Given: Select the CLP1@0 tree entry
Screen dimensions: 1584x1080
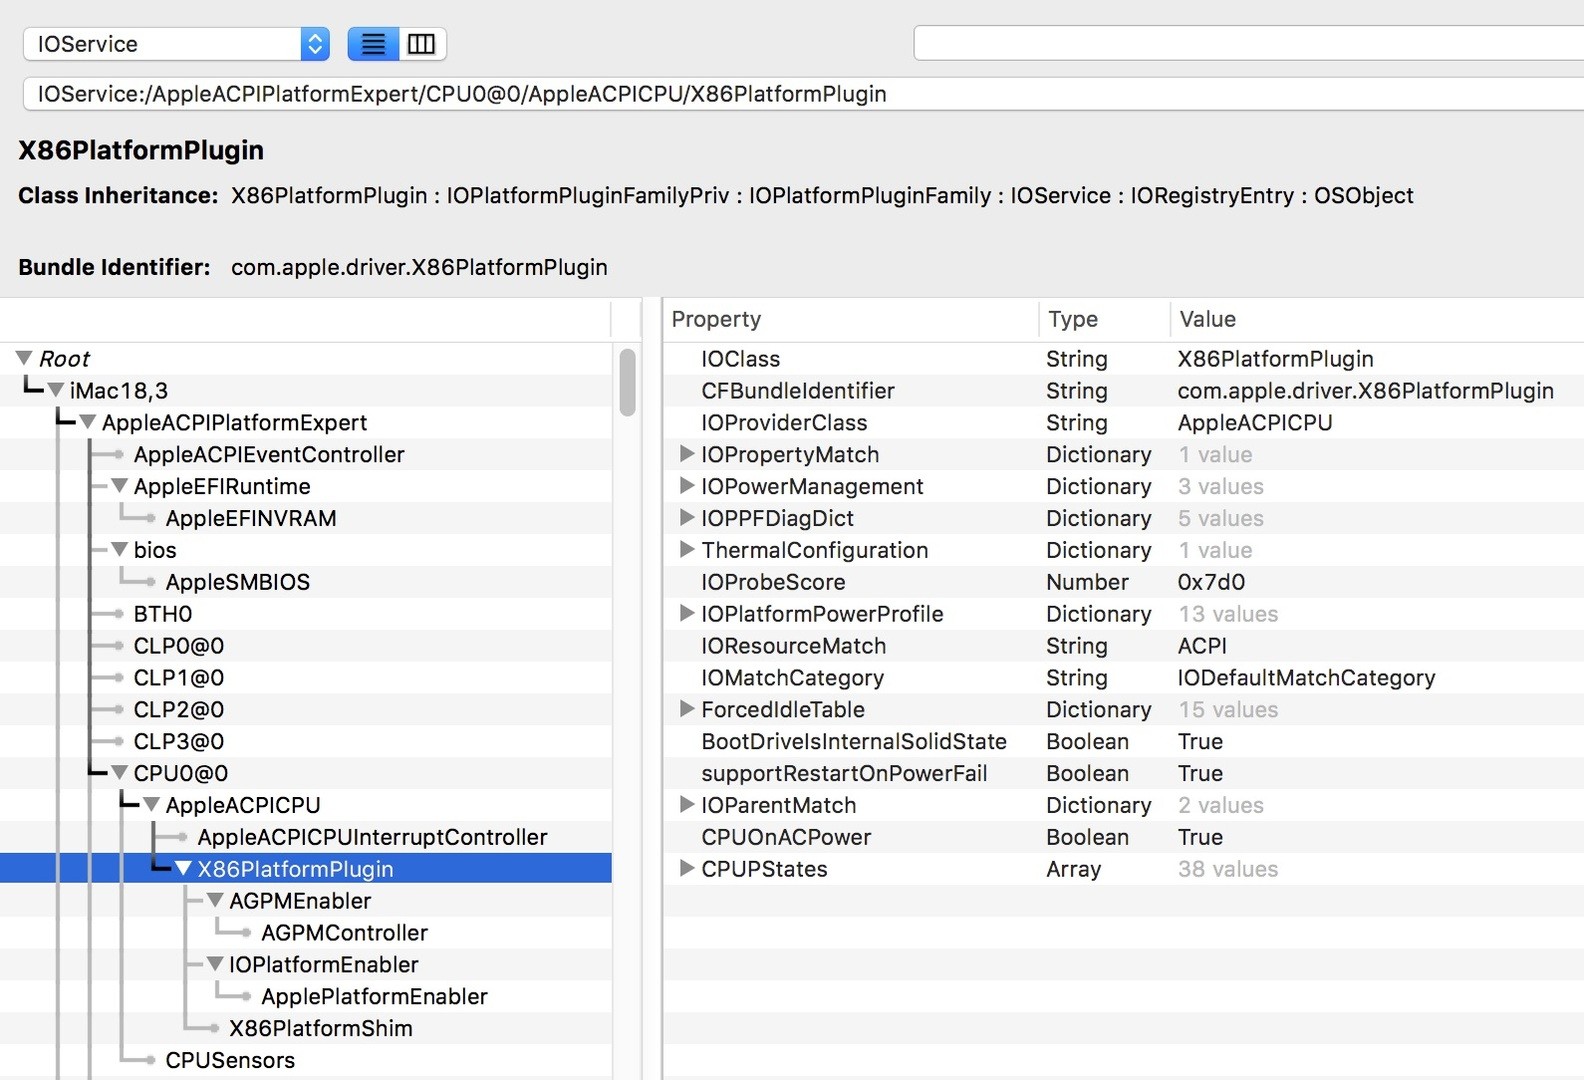Looking at the screenshot, I should coord(179,678).
